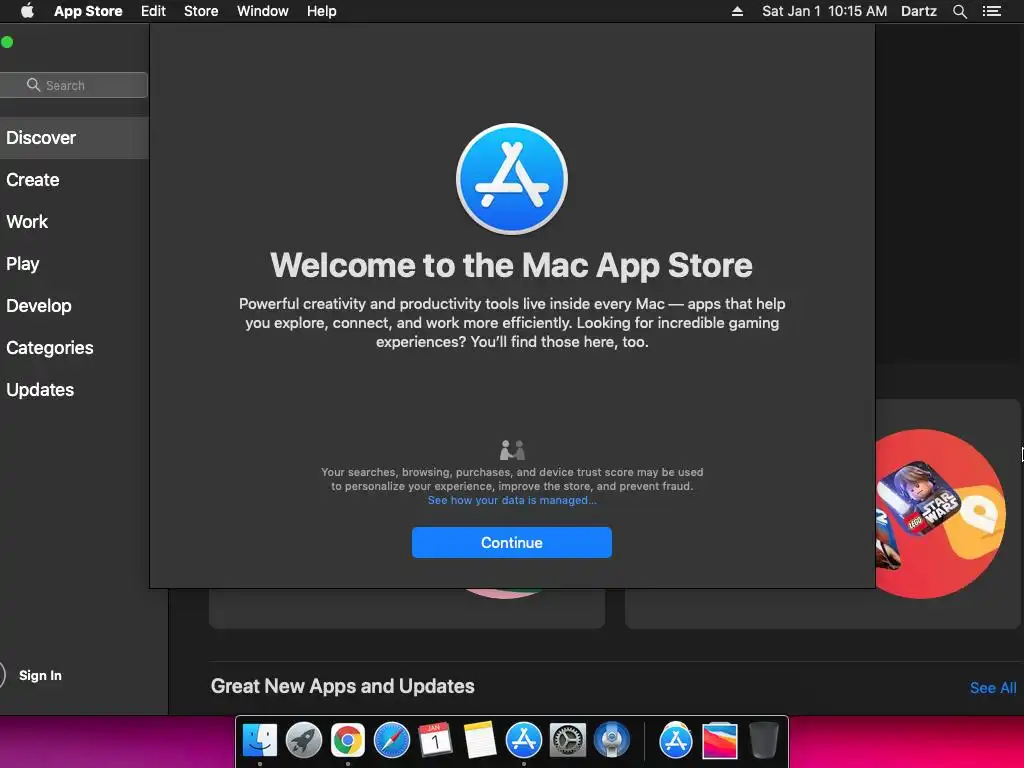Screen dimensions: 1024x768
Task: Open the Store menu
Action: click(x=201, y=11)
